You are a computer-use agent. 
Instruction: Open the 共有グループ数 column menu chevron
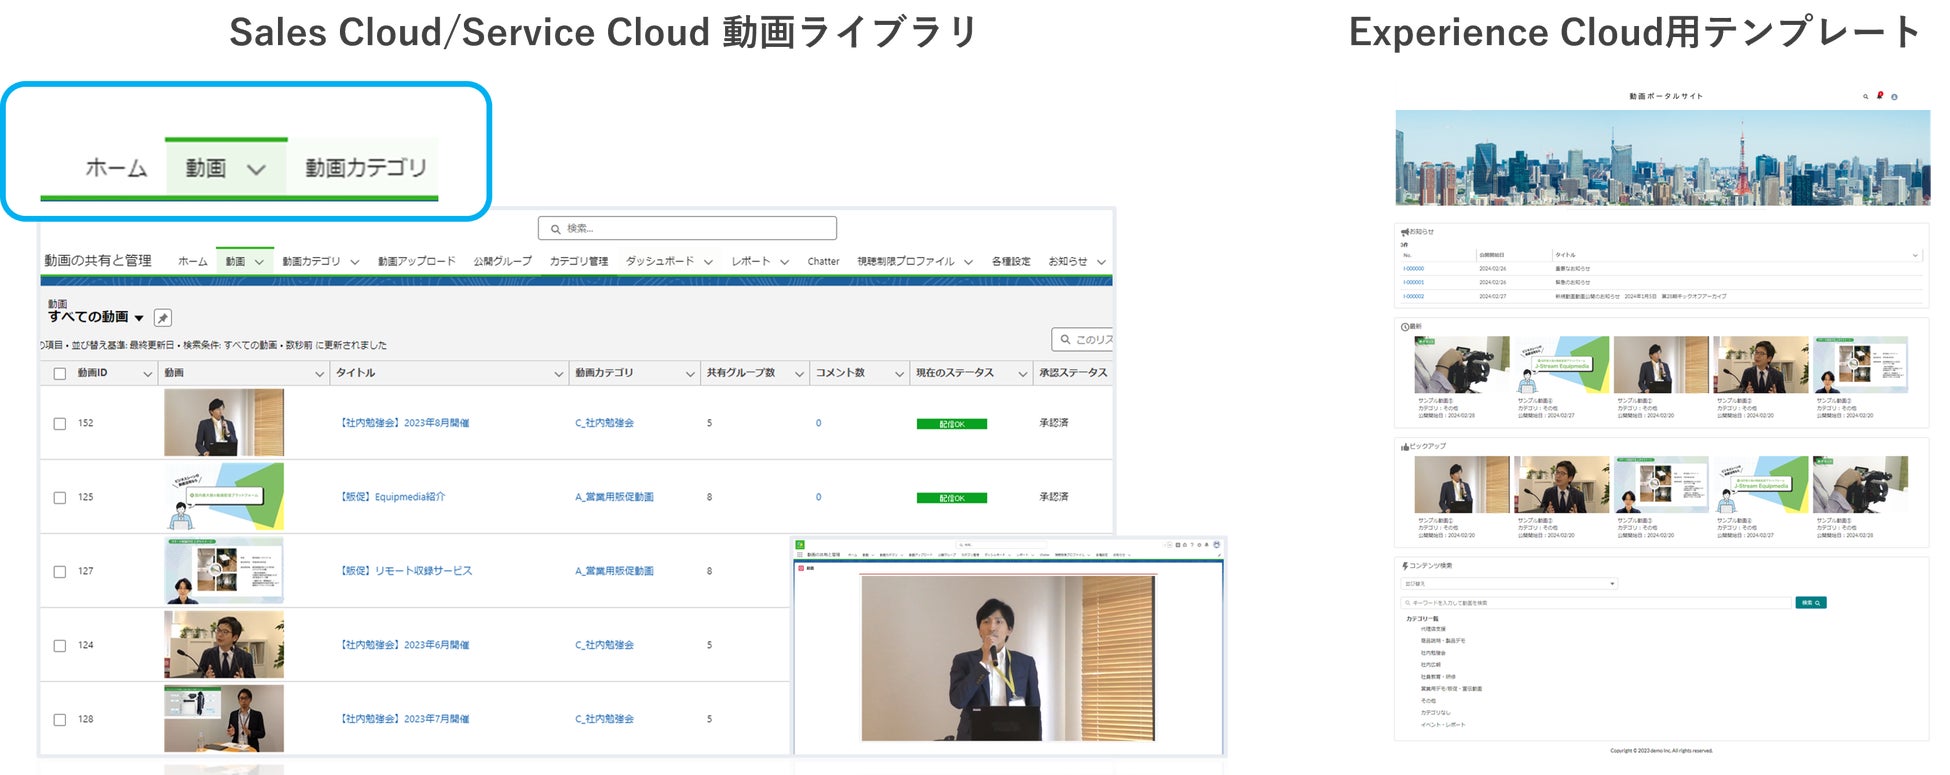799,374
